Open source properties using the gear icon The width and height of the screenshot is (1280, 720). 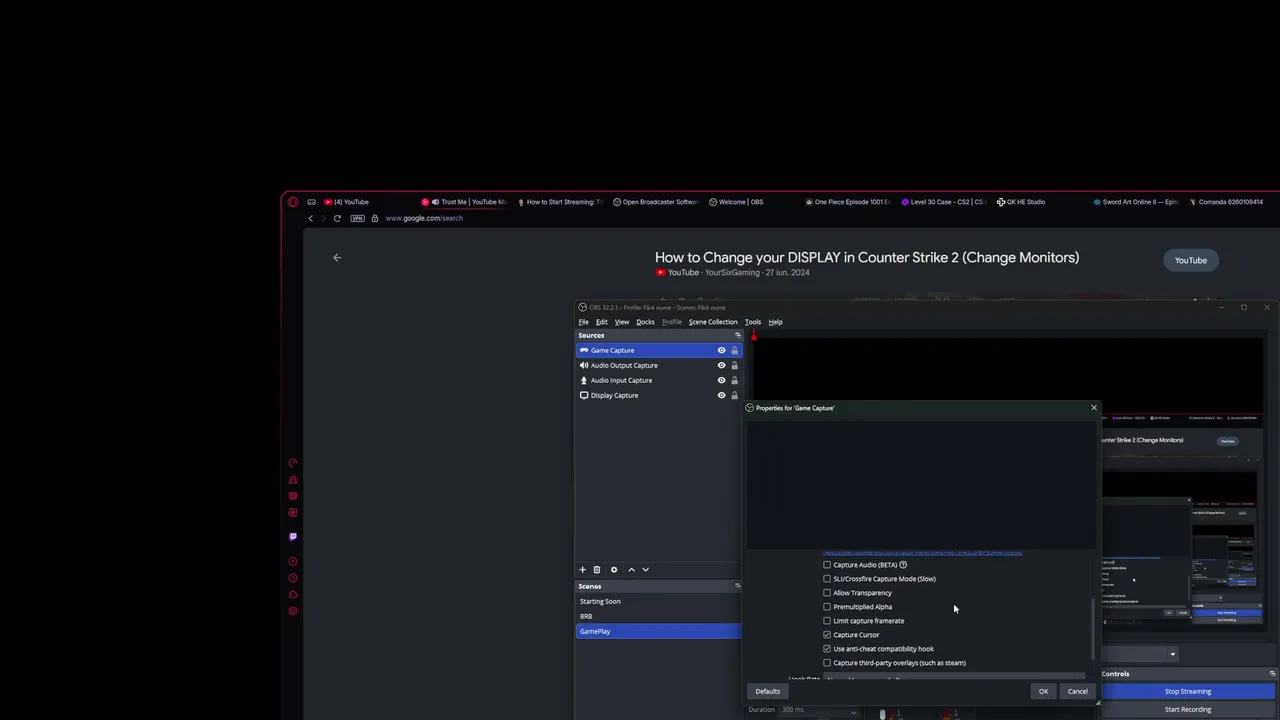(614, 570)
